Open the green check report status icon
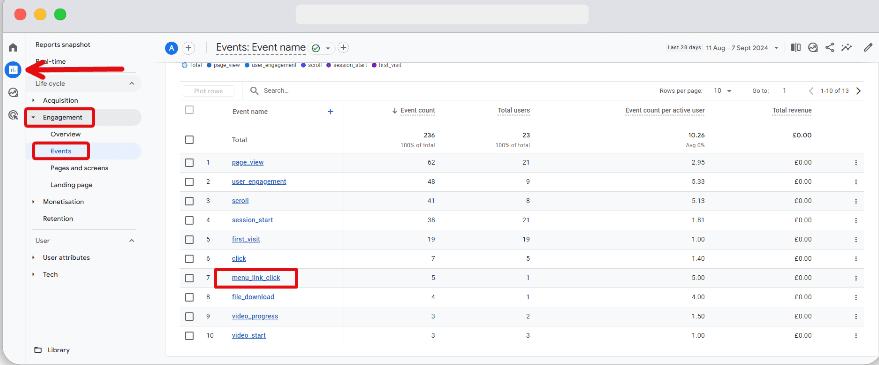The height and width of the screenshot is (365, 879). (316, 48)
